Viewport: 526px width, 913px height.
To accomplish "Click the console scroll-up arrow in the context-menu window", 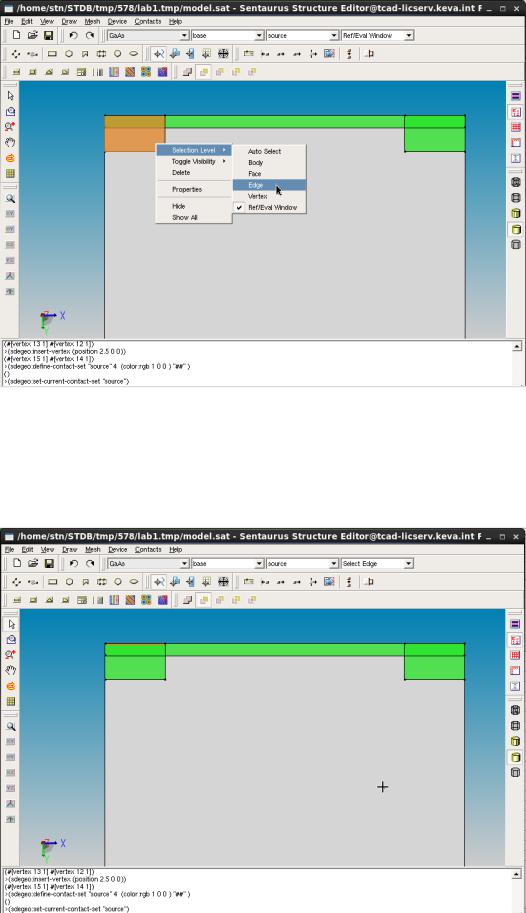I will point(517,346).
